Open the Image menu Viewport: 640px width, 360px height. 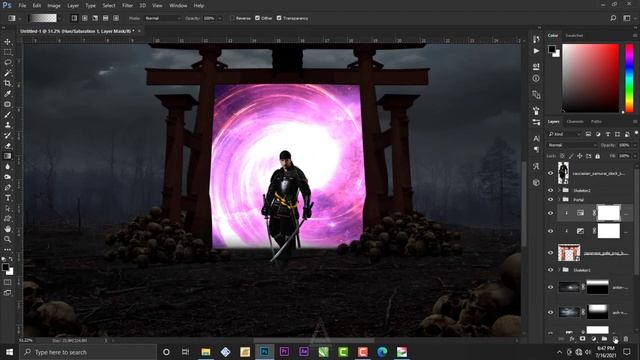click(x=54, y=6)
